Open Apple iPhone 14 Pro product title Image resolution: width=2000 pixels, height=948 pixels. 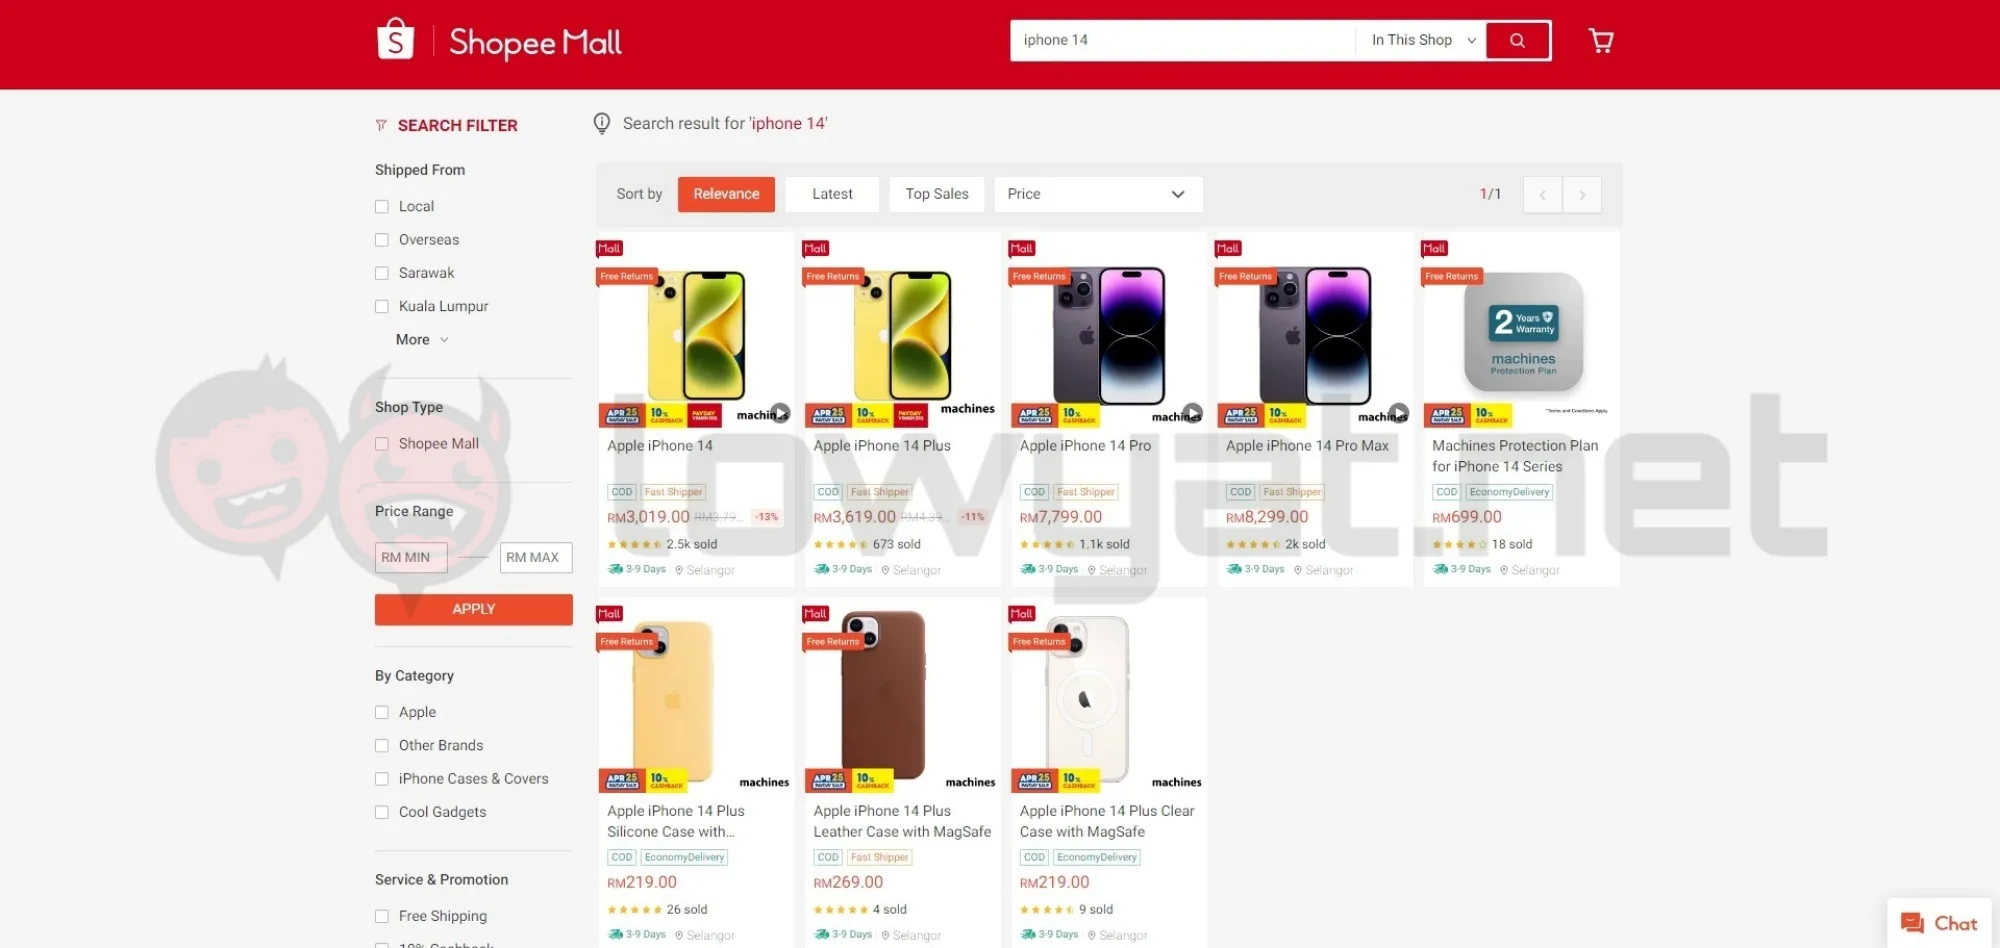pyautogui.click(x=1085, y=446)
